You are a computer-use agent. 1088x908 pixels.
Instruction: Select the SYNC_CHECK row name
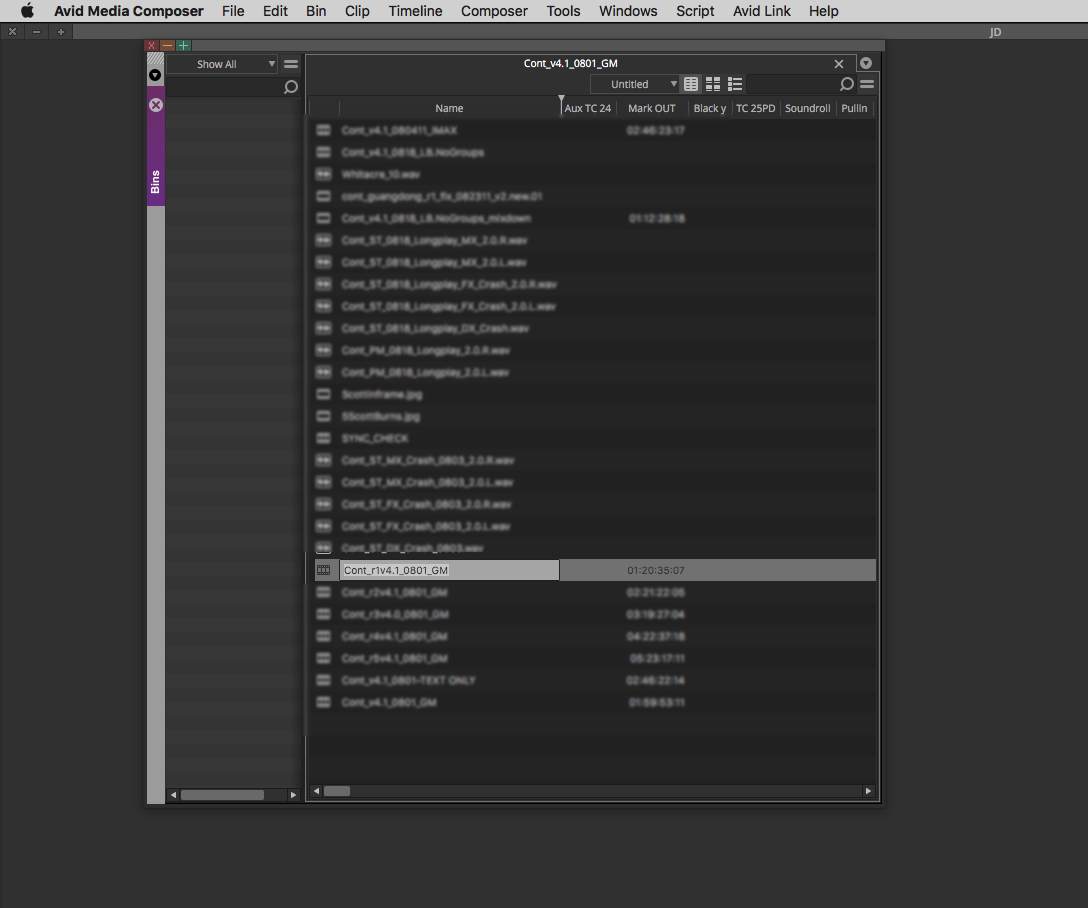coord(375,438)
